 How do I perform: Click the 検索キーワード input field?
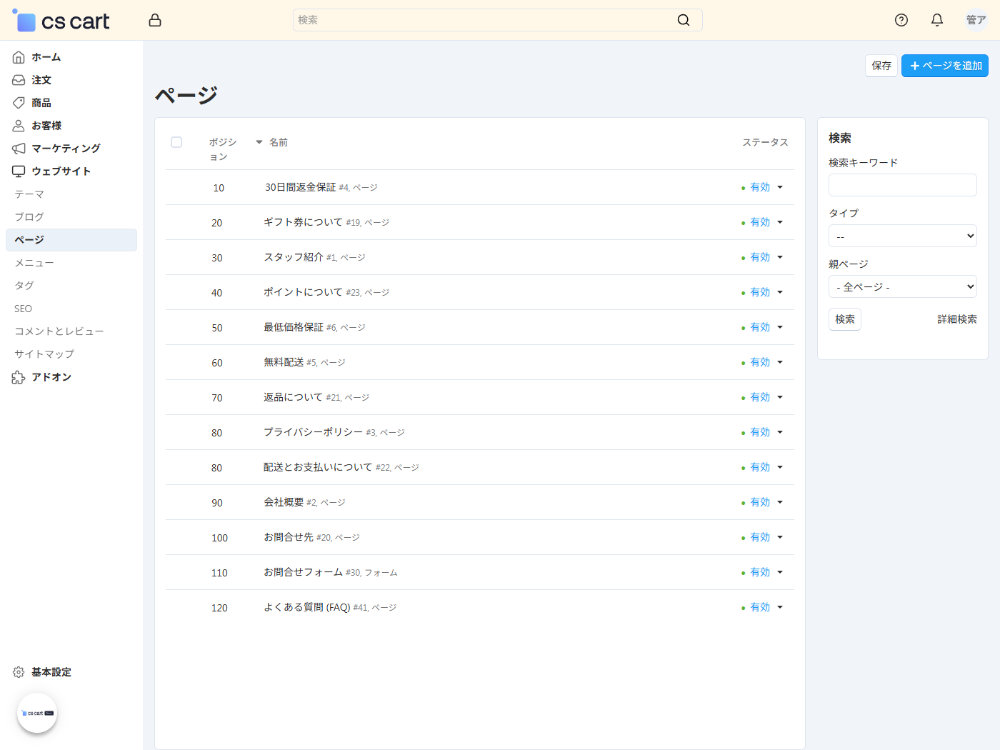coord(902,185)
